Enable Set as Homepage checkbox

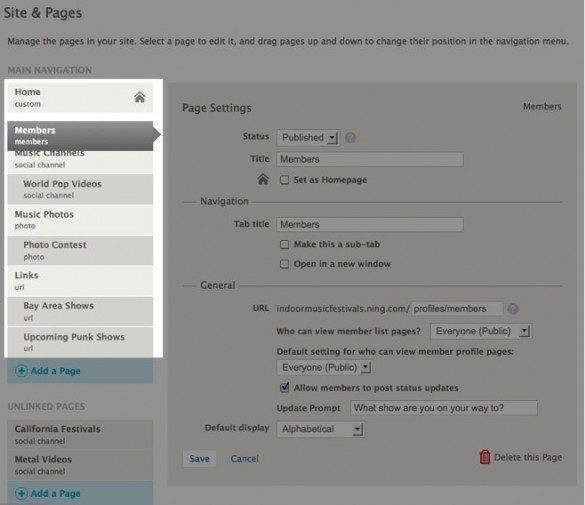(x=284, y=180)
